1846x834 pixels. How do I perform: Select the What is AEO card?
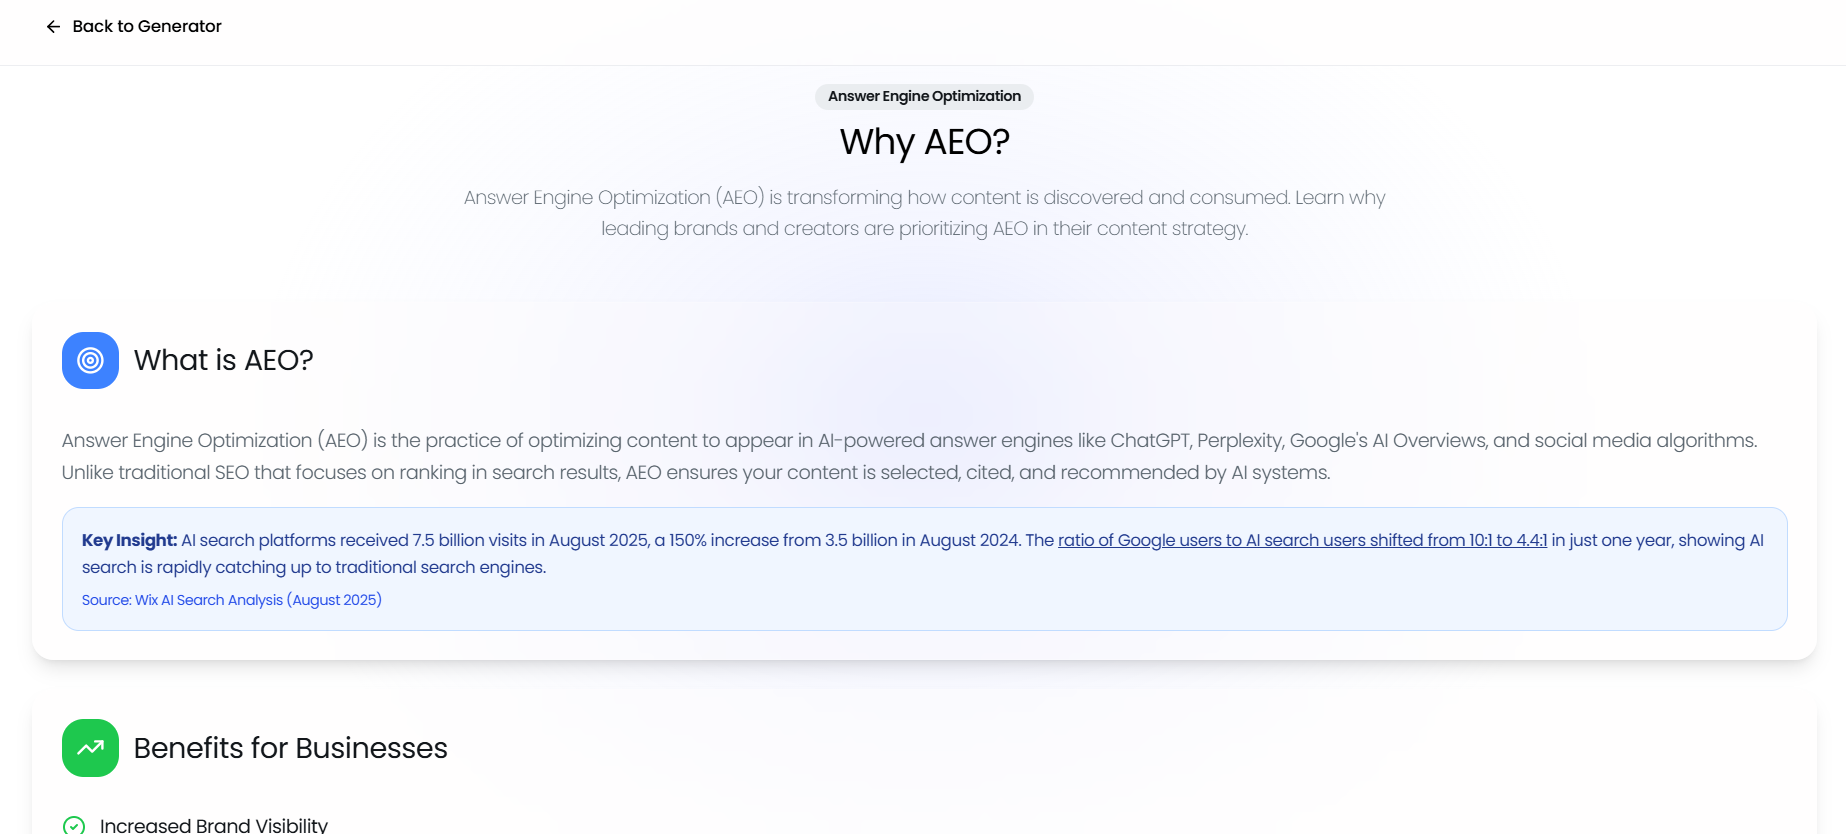(x=923, y=480)
